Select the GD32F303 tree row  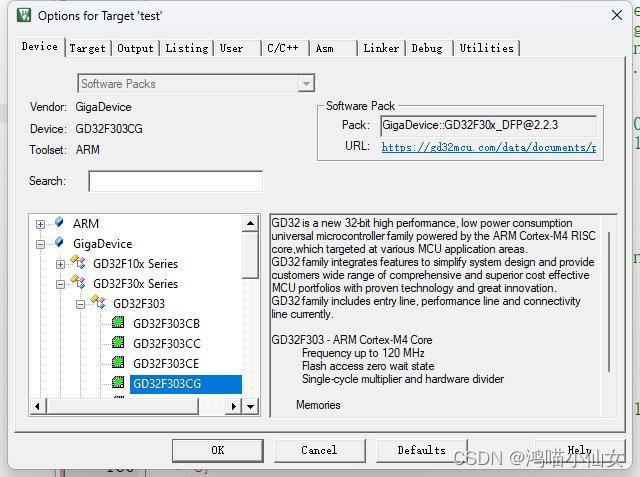tap(139, 304)
